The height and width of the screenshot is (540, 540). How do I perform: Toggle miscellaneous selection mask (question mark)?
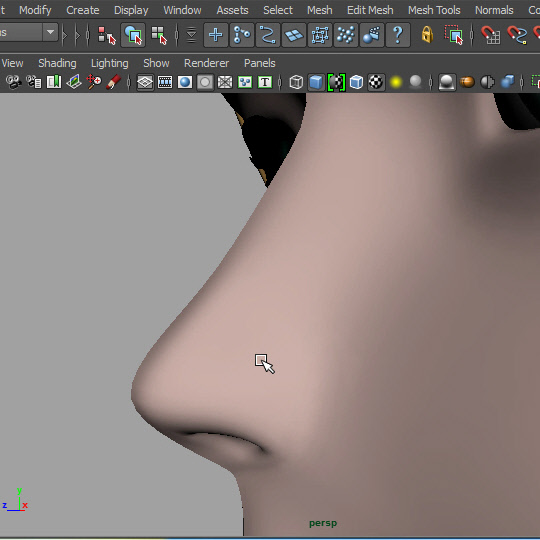pyautogui.click(x=398, y=35)
